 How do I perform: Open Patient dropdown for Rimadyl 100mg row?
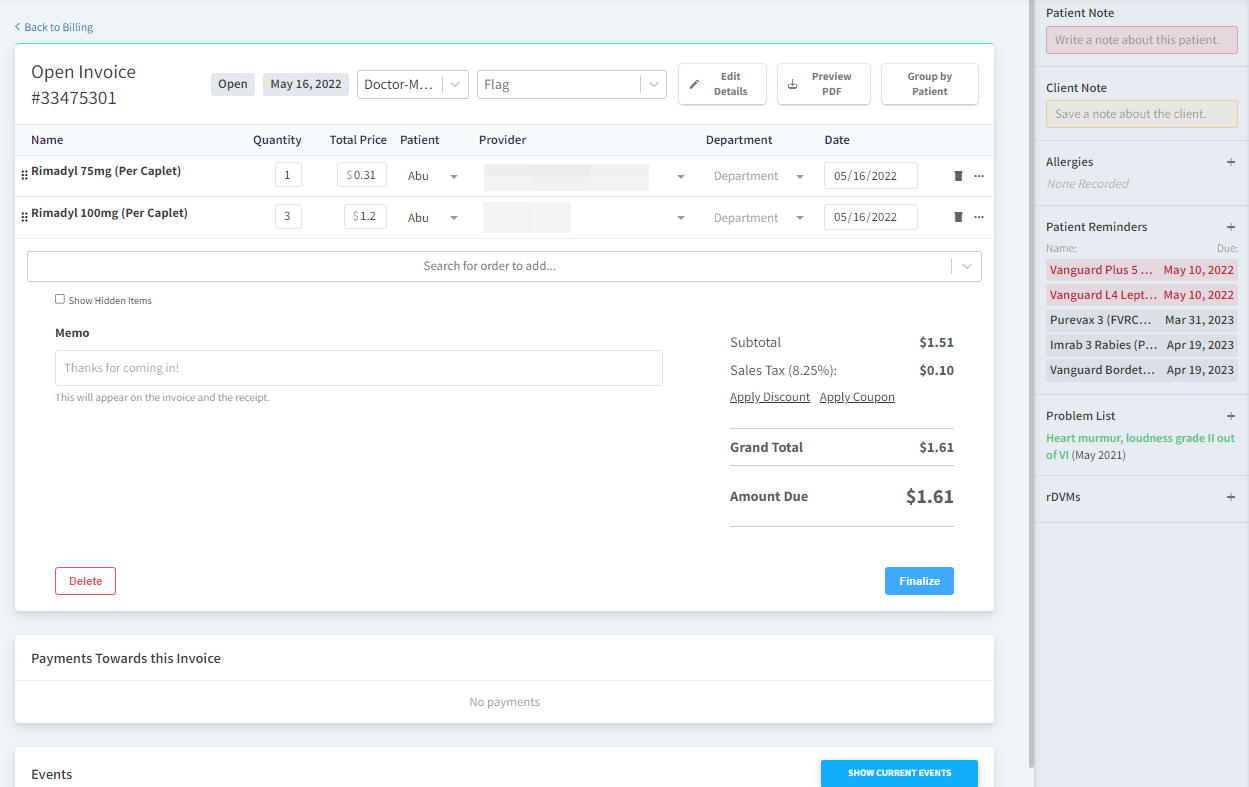click(x=433, y=218)
